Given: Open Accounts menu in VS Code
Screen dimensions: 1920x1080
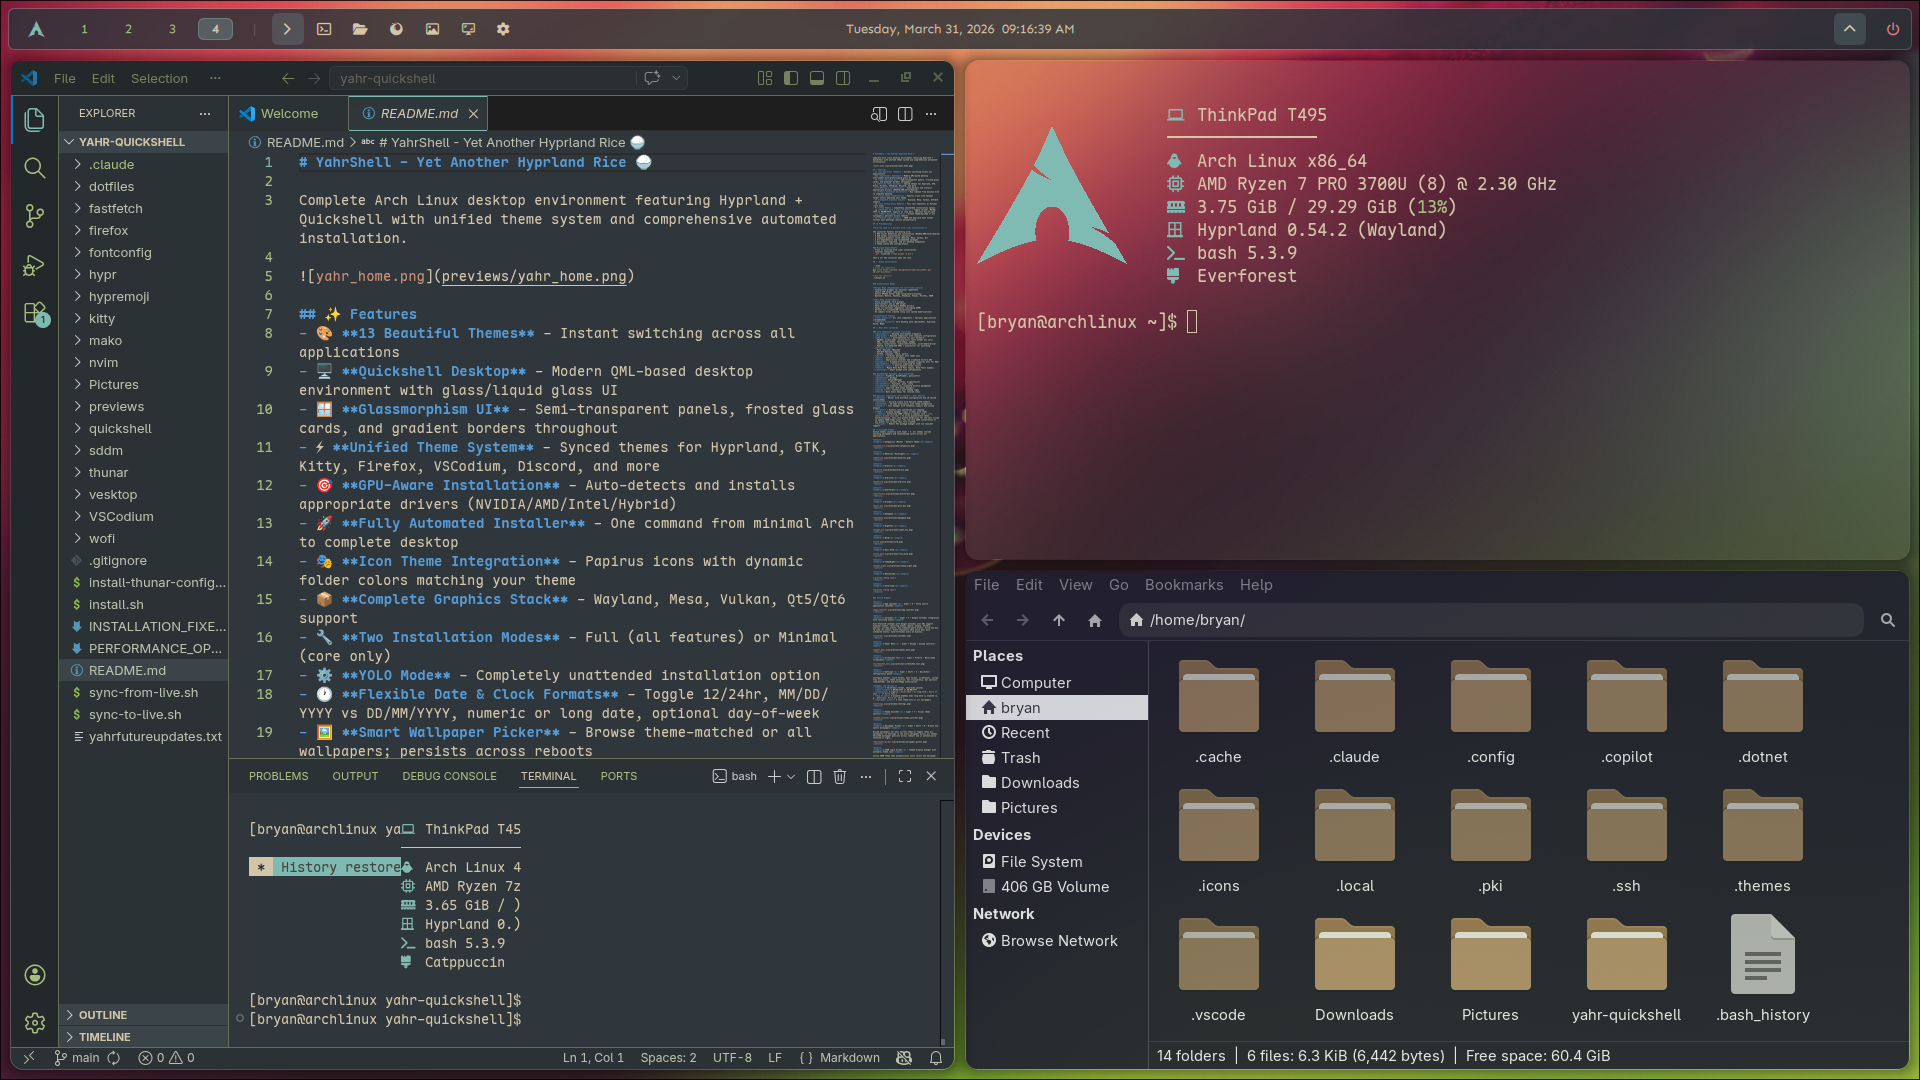Looking at the screenshot, I should click(x=34, y=975).
